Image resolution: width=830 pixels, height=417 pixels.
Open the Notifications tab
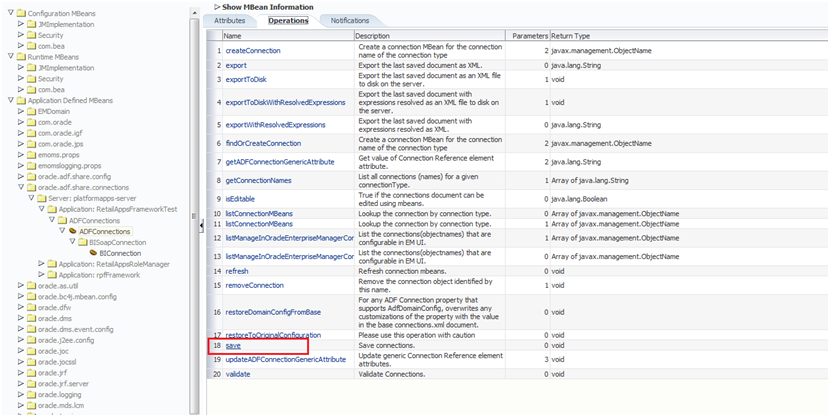[350, 21]
